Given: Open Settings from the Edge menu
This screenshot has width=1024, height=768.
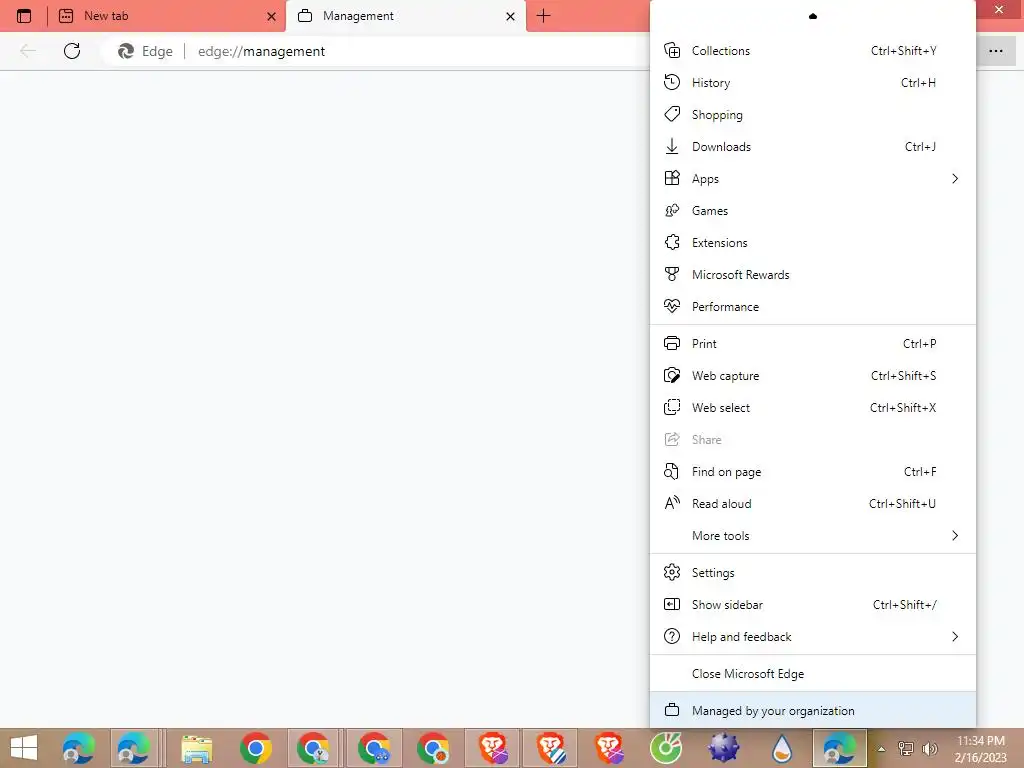Looking at the screenshot, I should [x=812, y=573].
